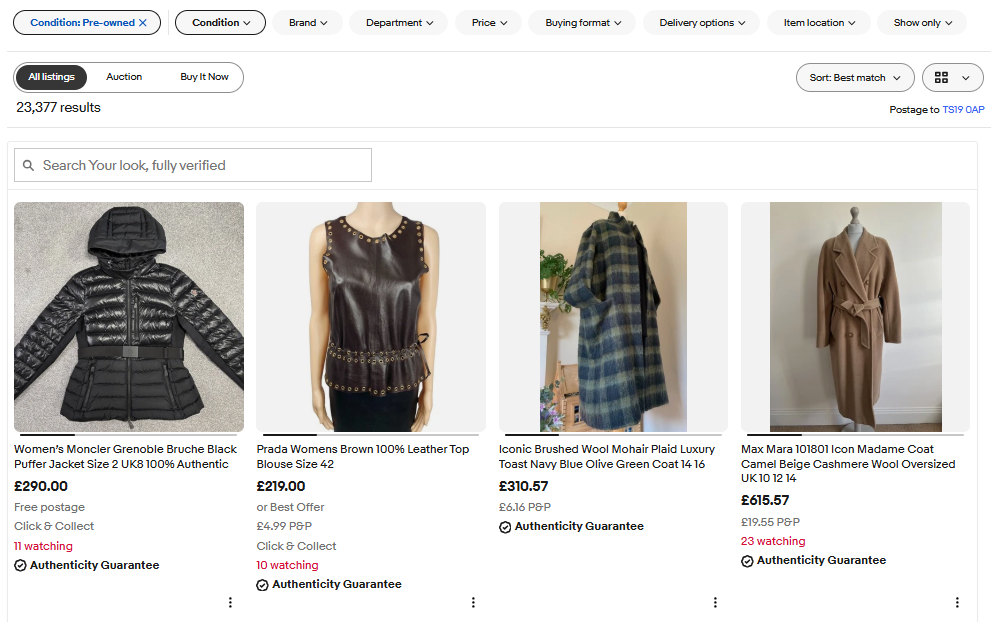
Task: Open the Prada Womens Brown Leather Top listing title
Action: coord(362,457)
